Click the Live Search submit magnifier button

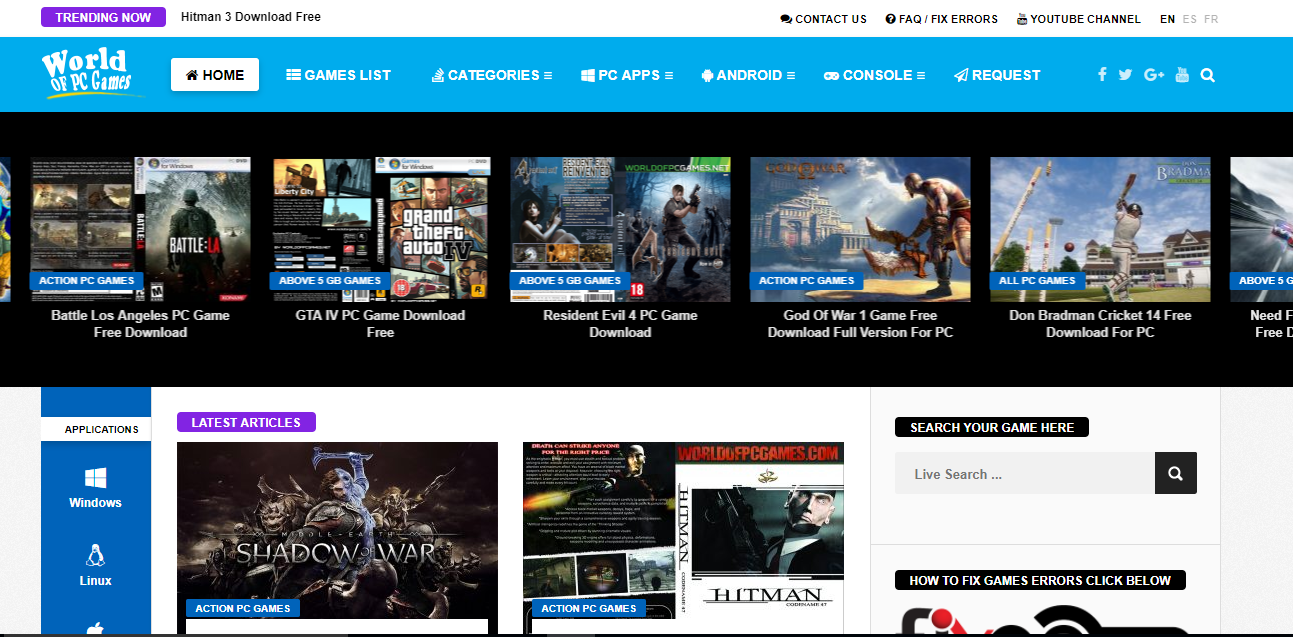tap(1176, 473)
